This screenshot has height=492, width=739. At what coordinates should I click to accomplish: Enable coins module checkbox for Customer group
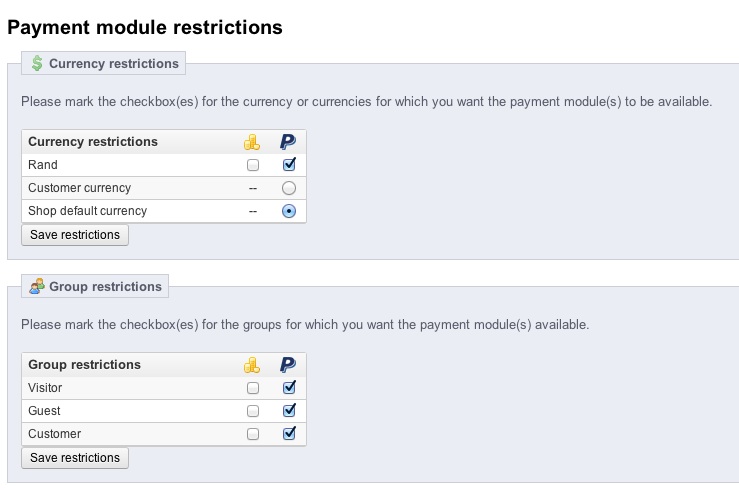tap(253, 434)
